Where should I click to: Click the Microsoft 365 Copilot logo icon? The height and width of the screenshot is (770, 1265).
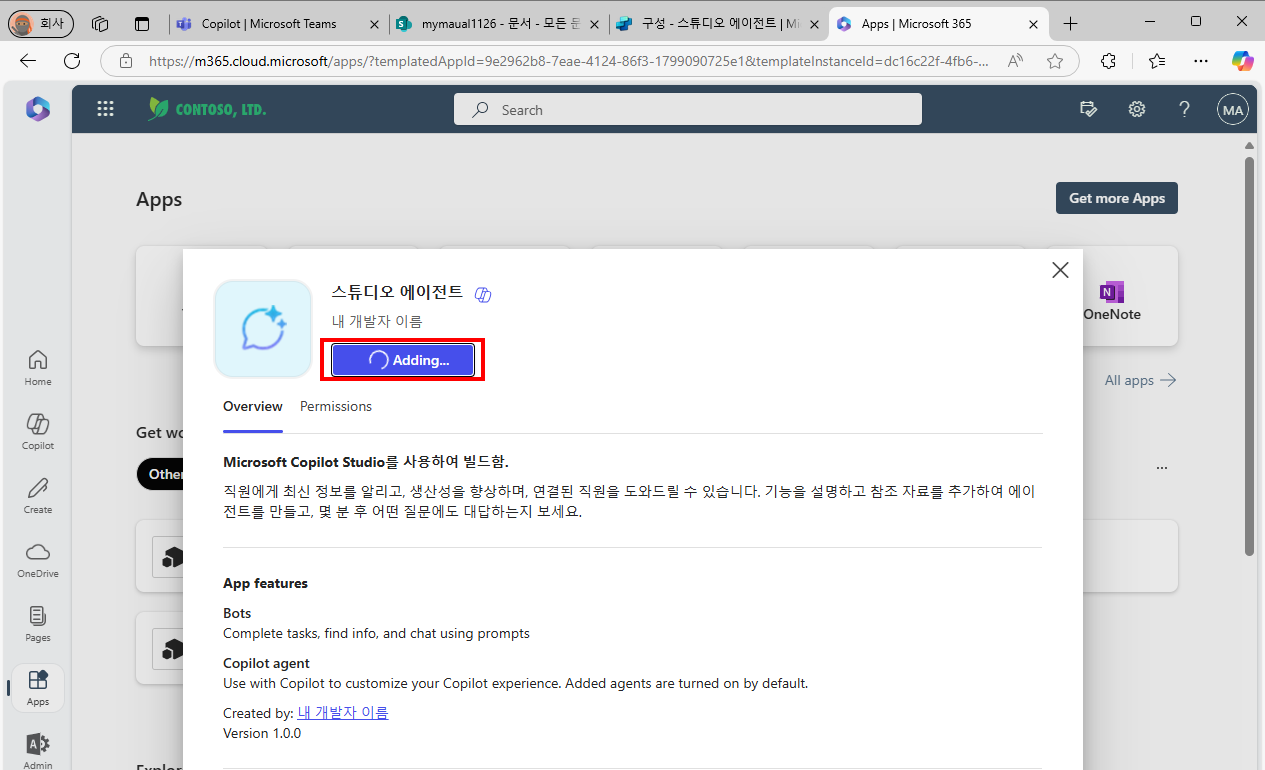coord(38,109)
